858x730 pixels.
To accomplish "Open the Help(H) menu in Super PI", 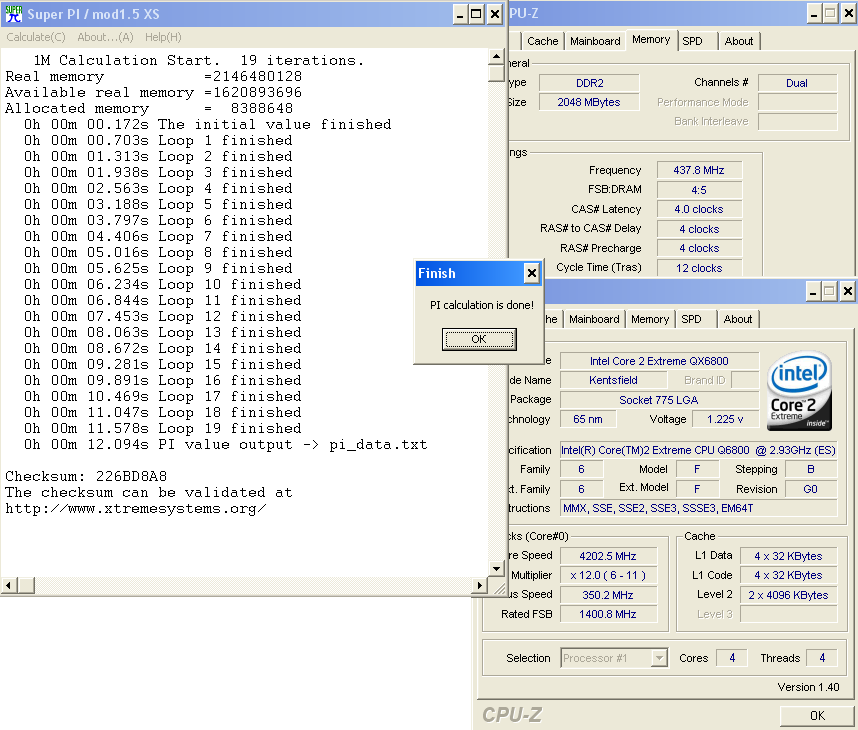I will pyautogui.click(x=163, y=37).
